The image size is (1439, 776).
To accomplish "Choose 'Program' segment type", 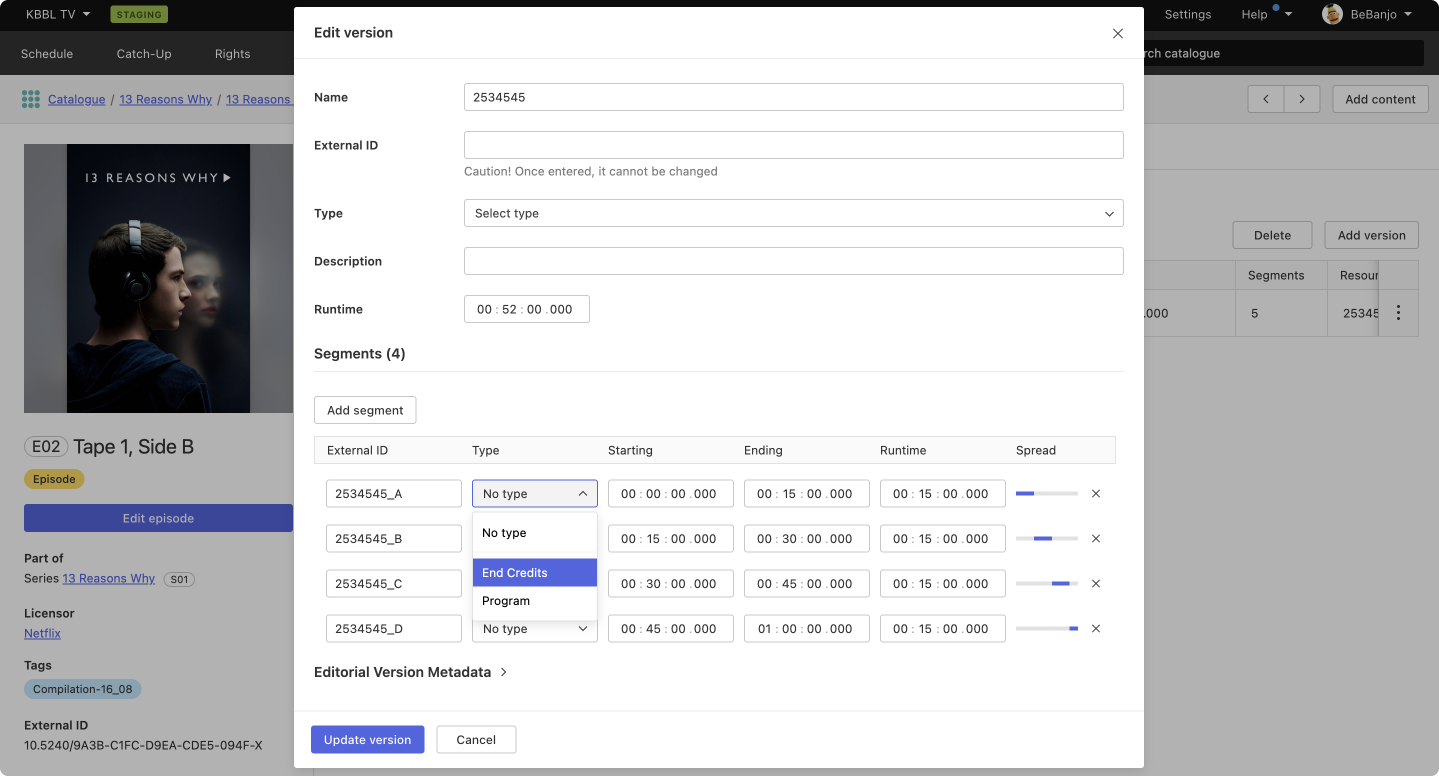I will [535, 601].
